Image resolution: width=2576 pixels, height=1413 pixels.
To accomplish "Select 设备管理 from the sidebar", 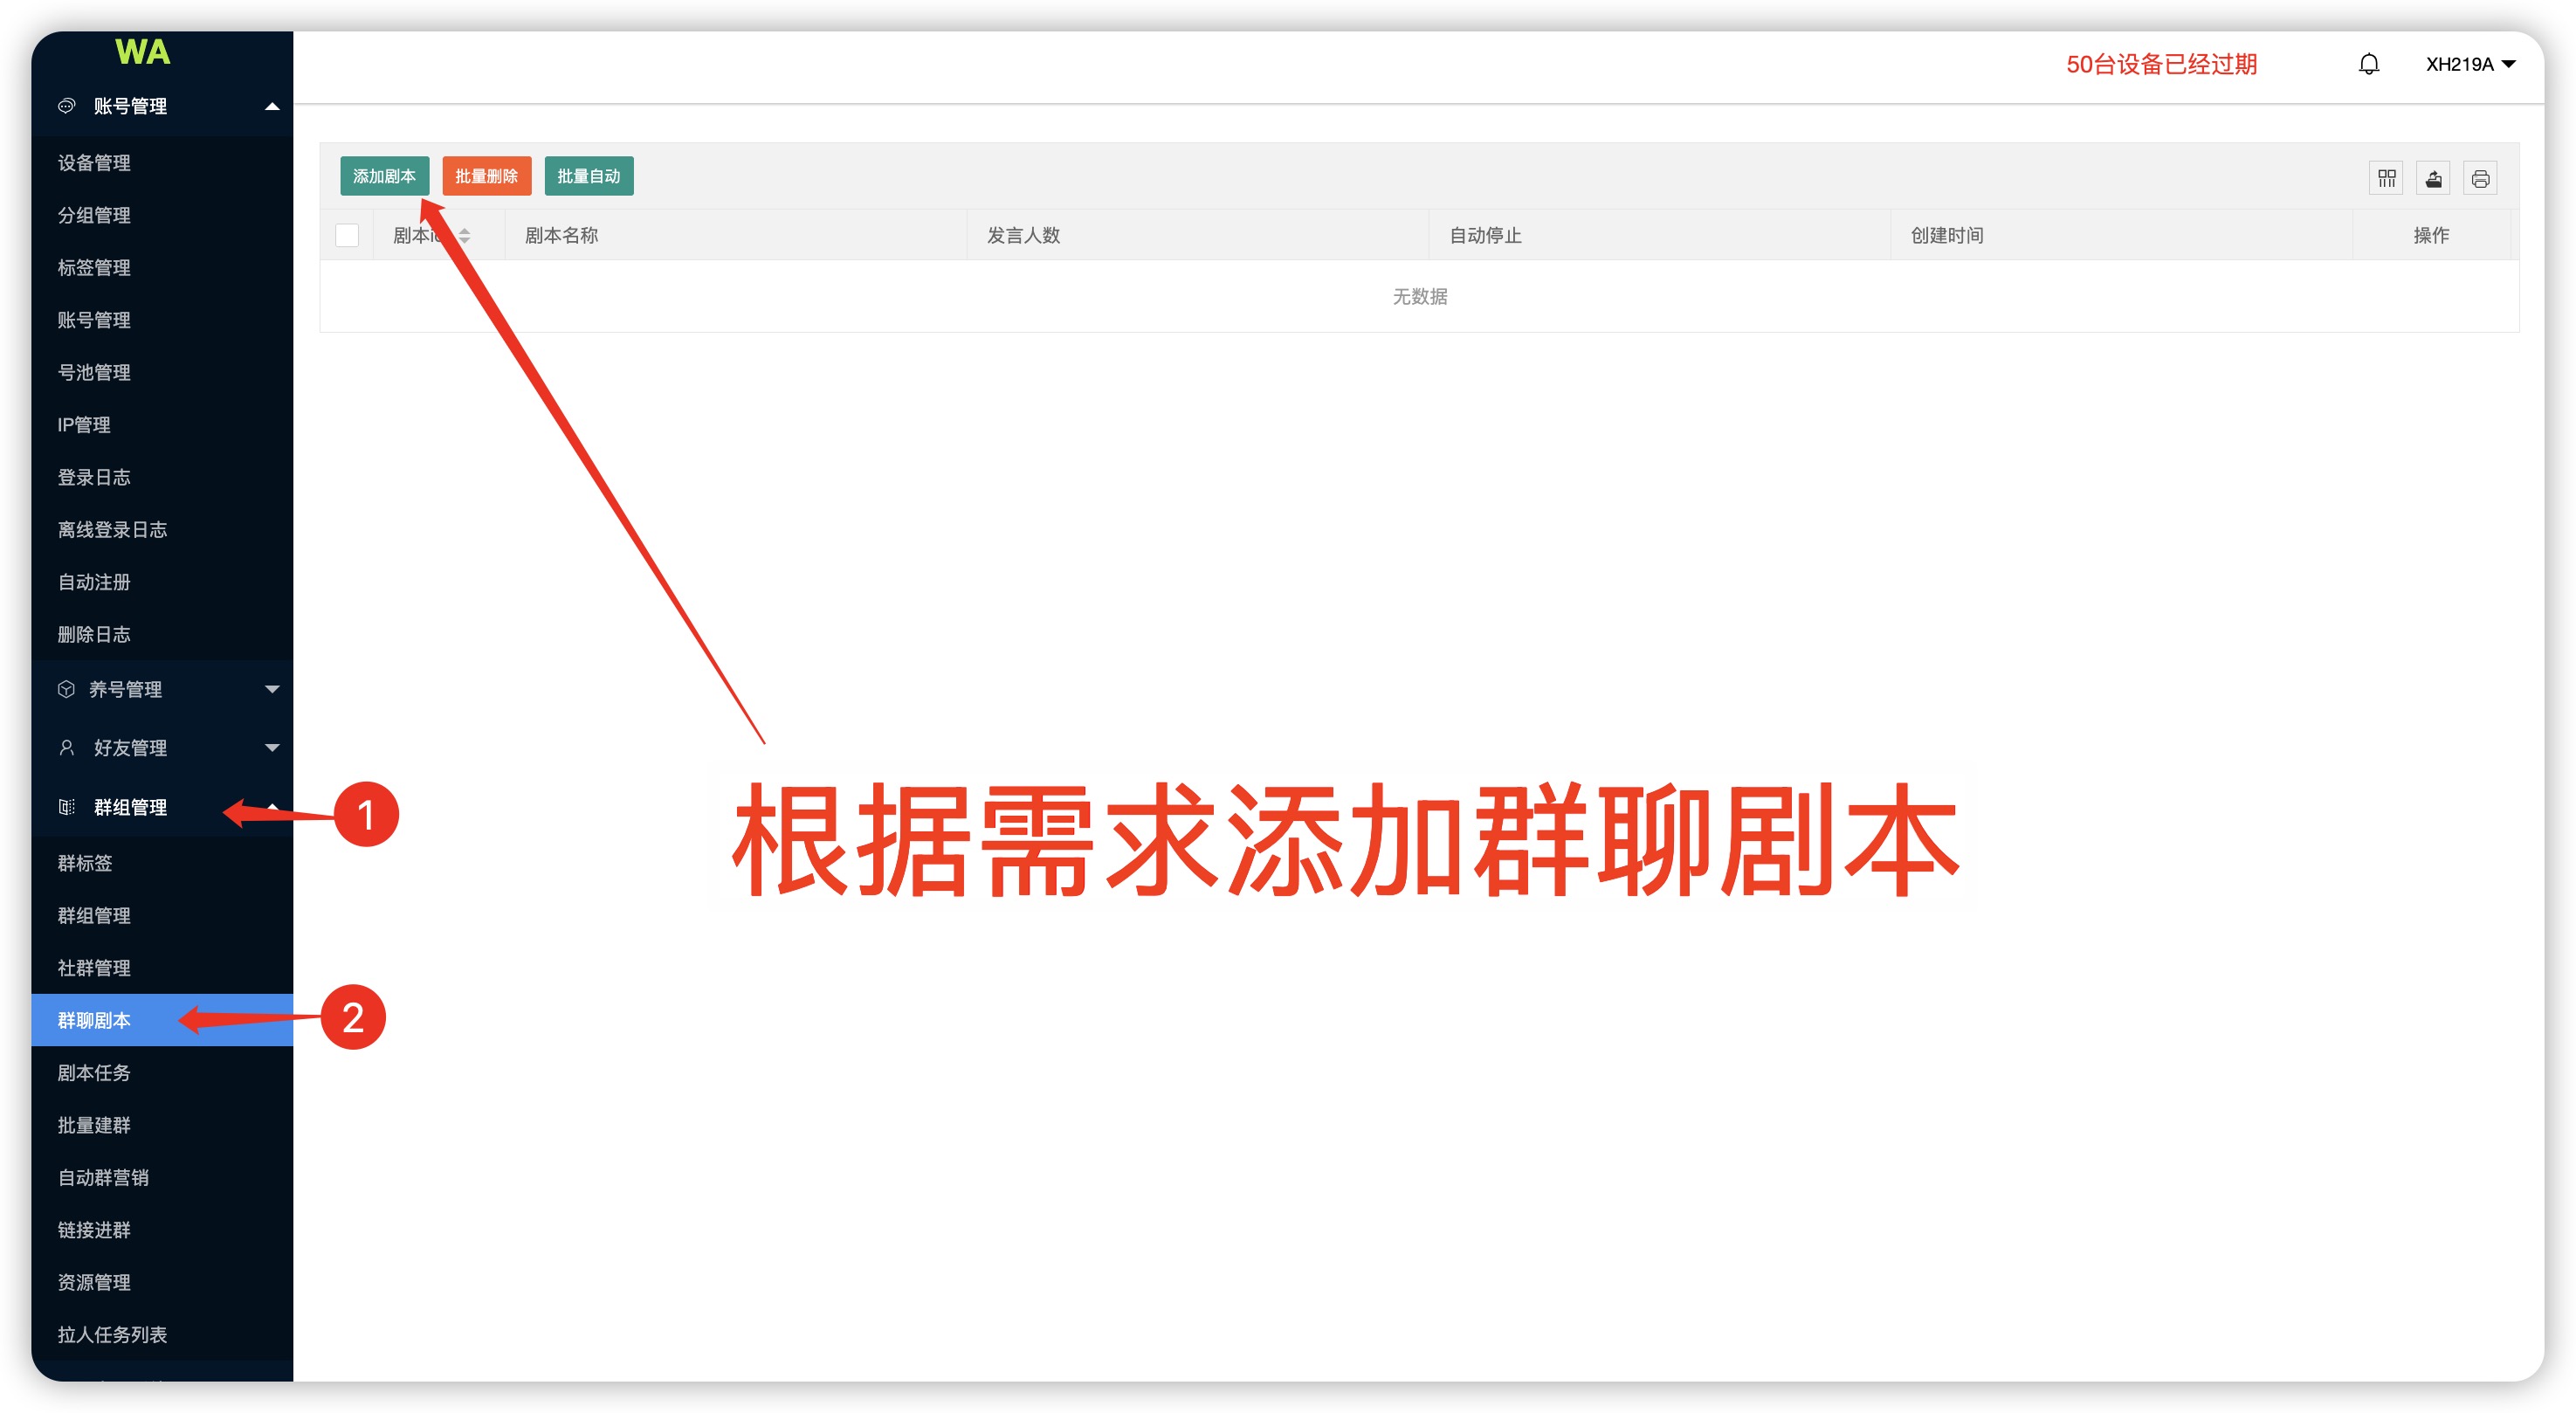I will click(x=94, y=162).
